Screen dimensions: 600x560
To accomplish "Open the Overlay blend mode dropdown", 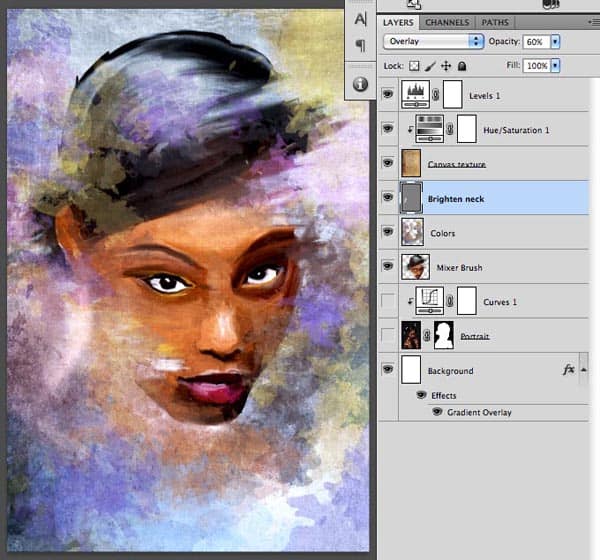I will [433, 41].
